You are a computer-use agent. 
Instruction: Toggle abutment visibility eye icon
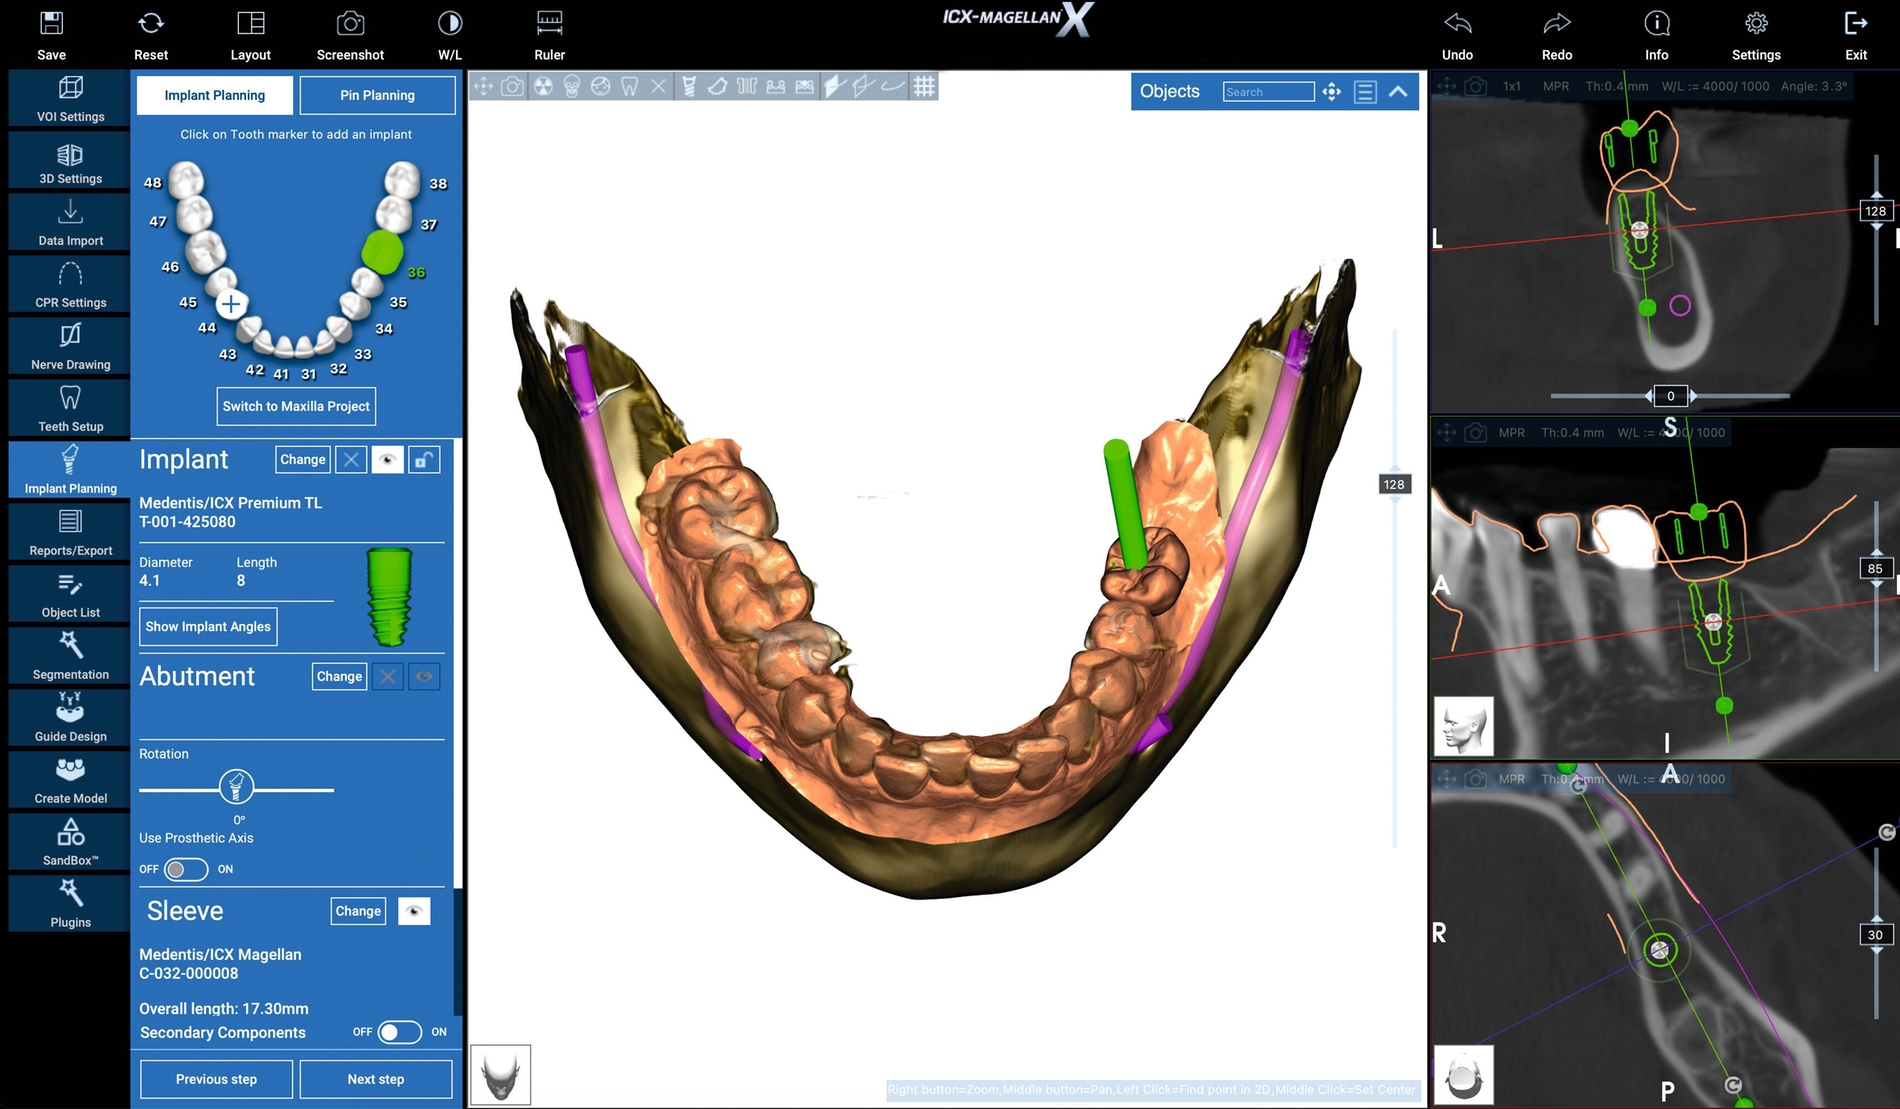pyautogui.click(x=424, y=677)
